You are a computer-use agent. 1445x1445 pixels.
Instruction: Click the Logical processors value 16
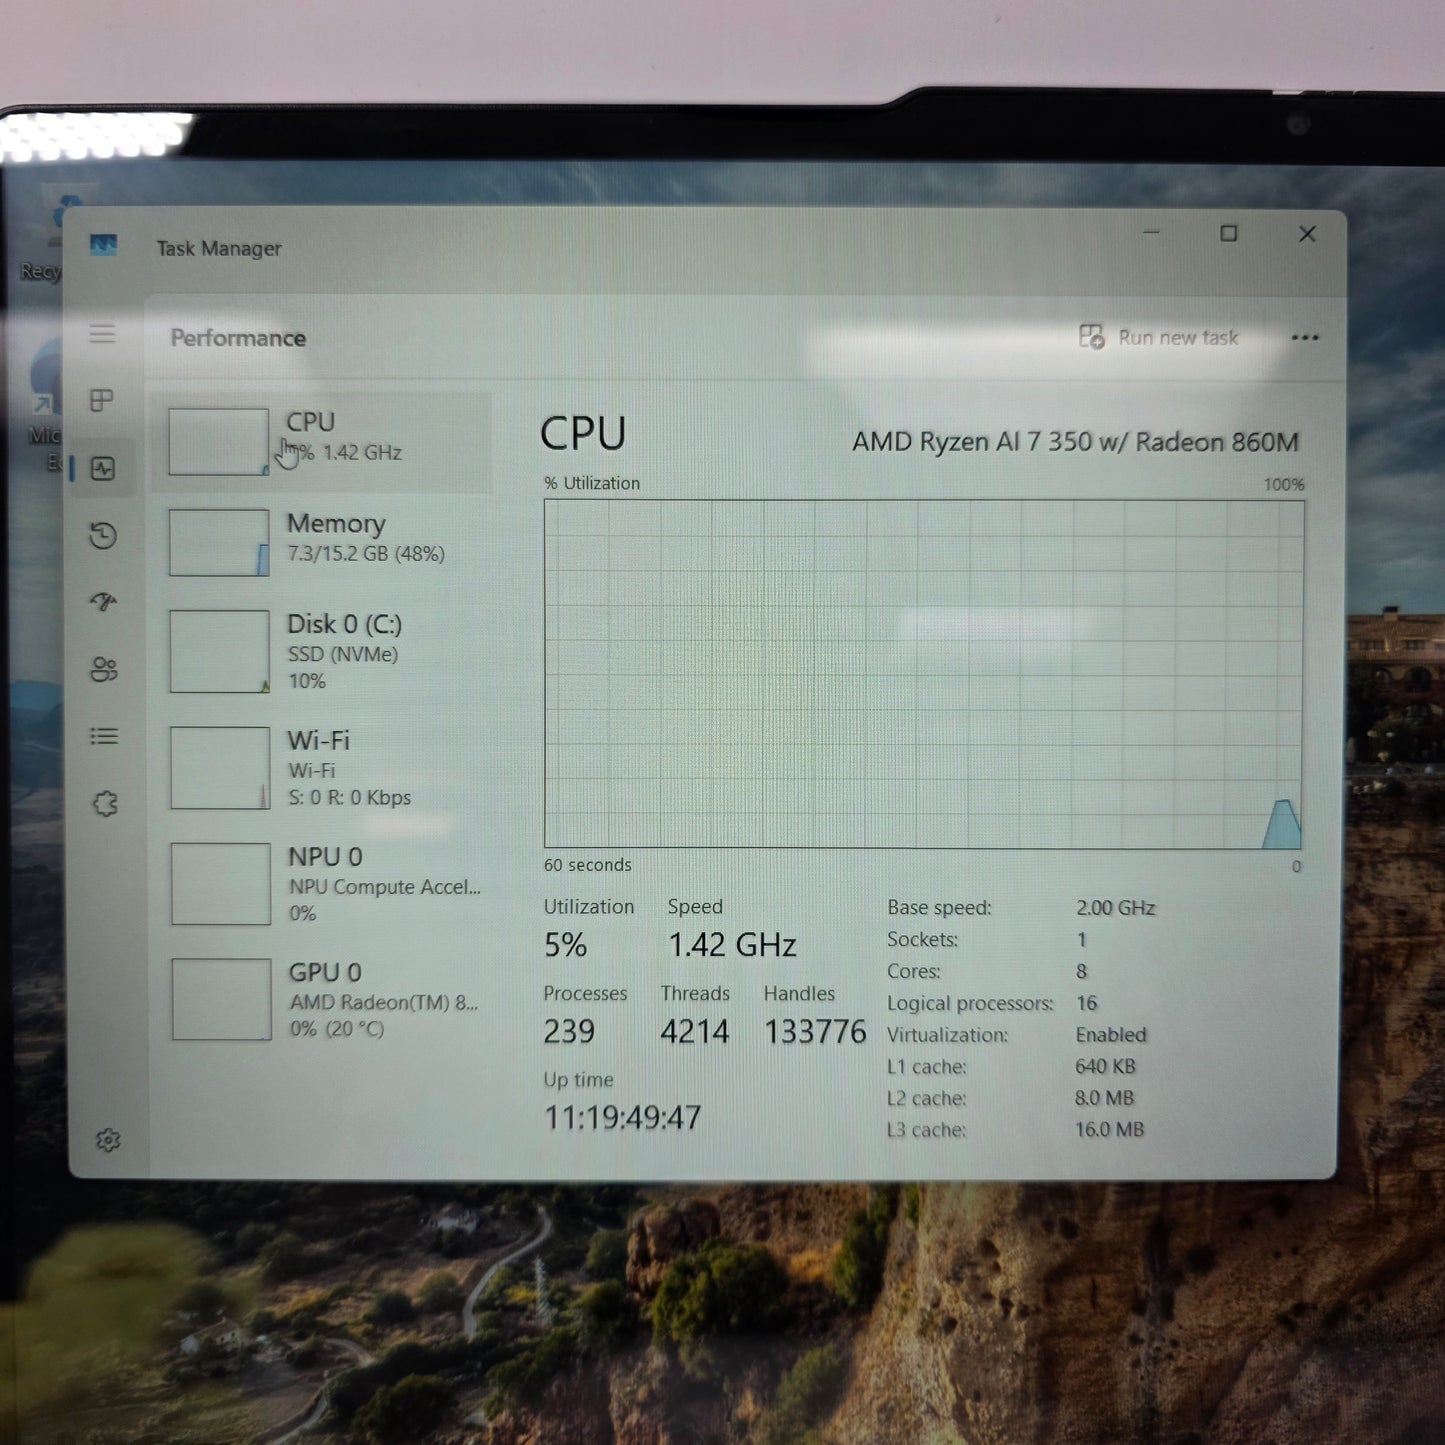click(1086, 1003)
